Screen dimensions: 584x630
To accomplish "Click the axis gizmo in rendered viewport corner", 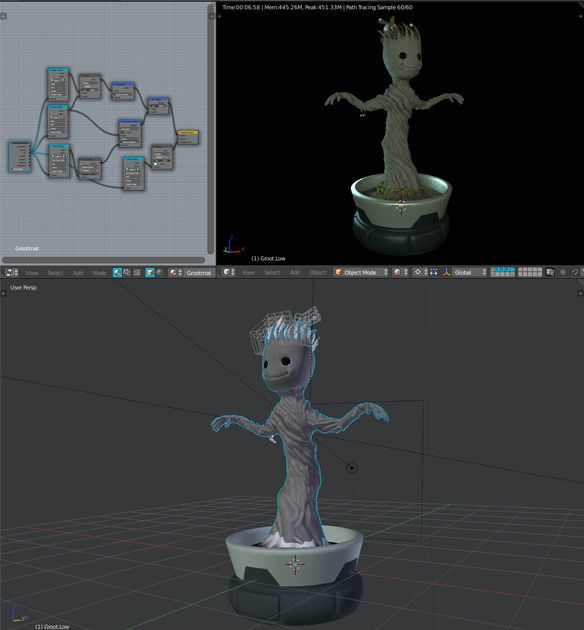I will click(233, 245).
